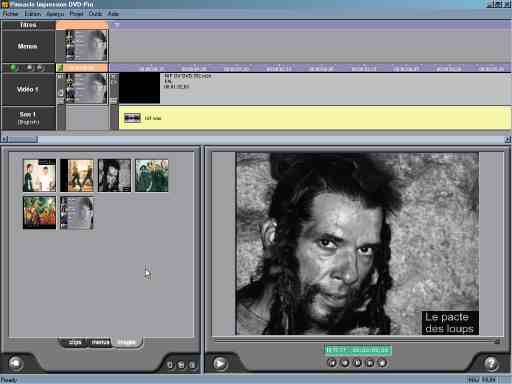This screenshot has width=512, height=384.
Task: Select the Titres track header
Action: [x=28, y=25]
